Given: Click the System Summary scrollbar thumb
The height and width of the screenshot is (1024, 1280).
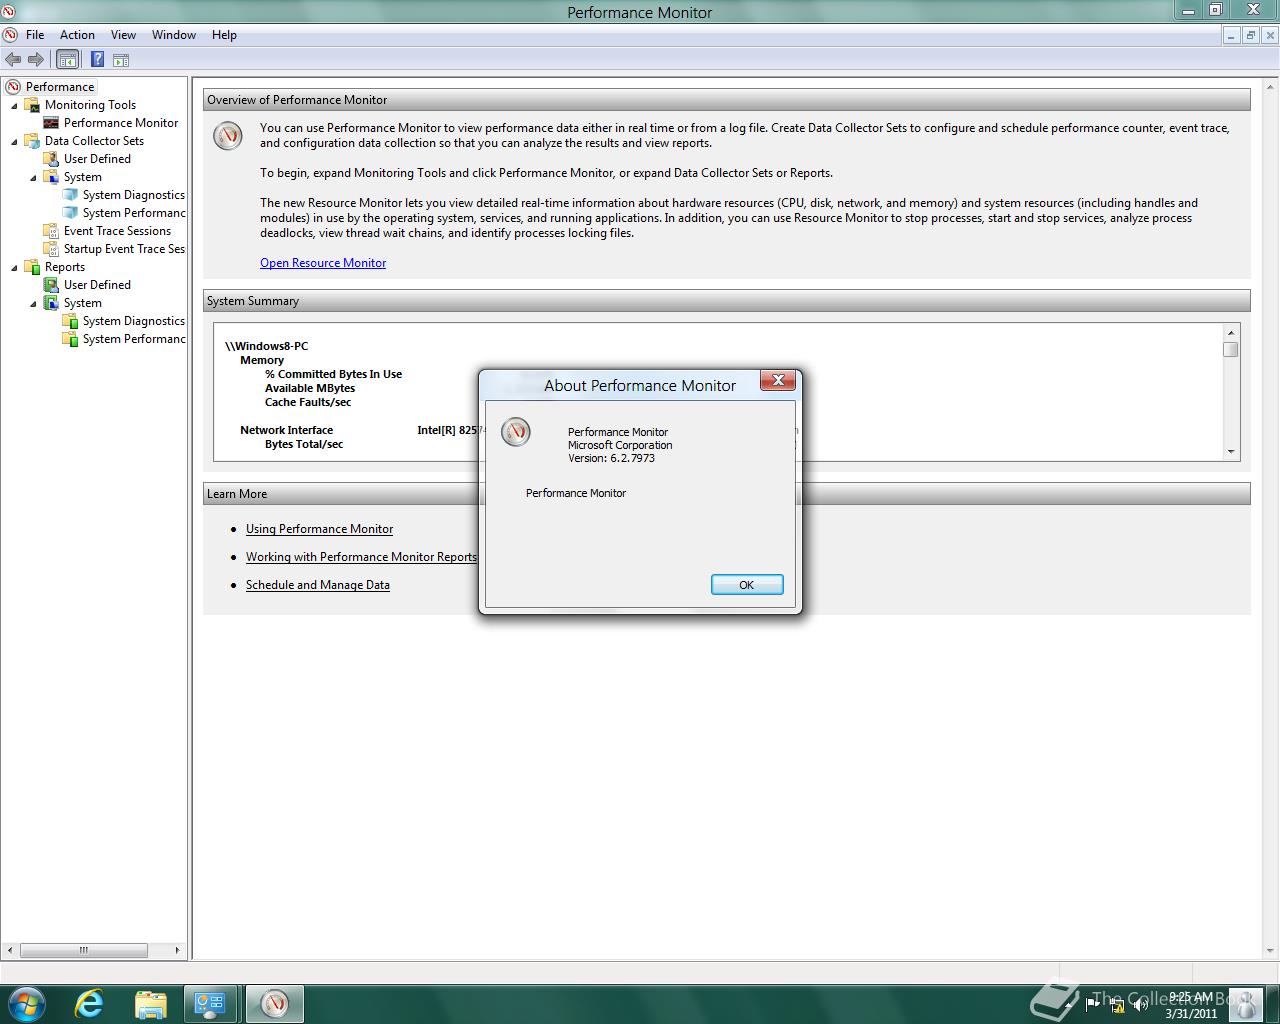Looking at the screenshot, I should 1231,349.
